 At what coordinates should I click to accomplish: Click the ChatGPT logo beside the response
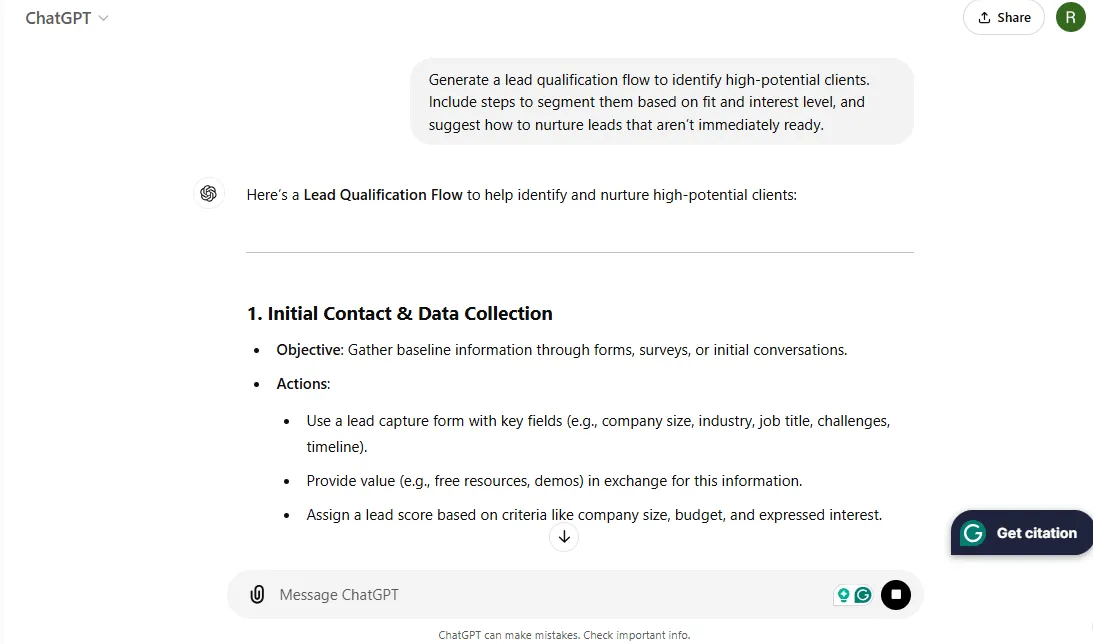[x=208, y=194]
